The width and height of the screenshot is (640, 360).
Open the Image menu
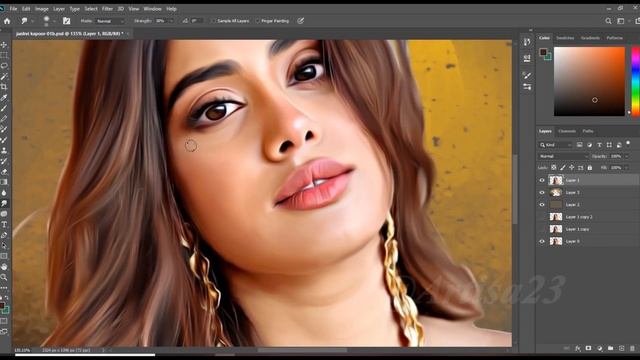(42, 9)
